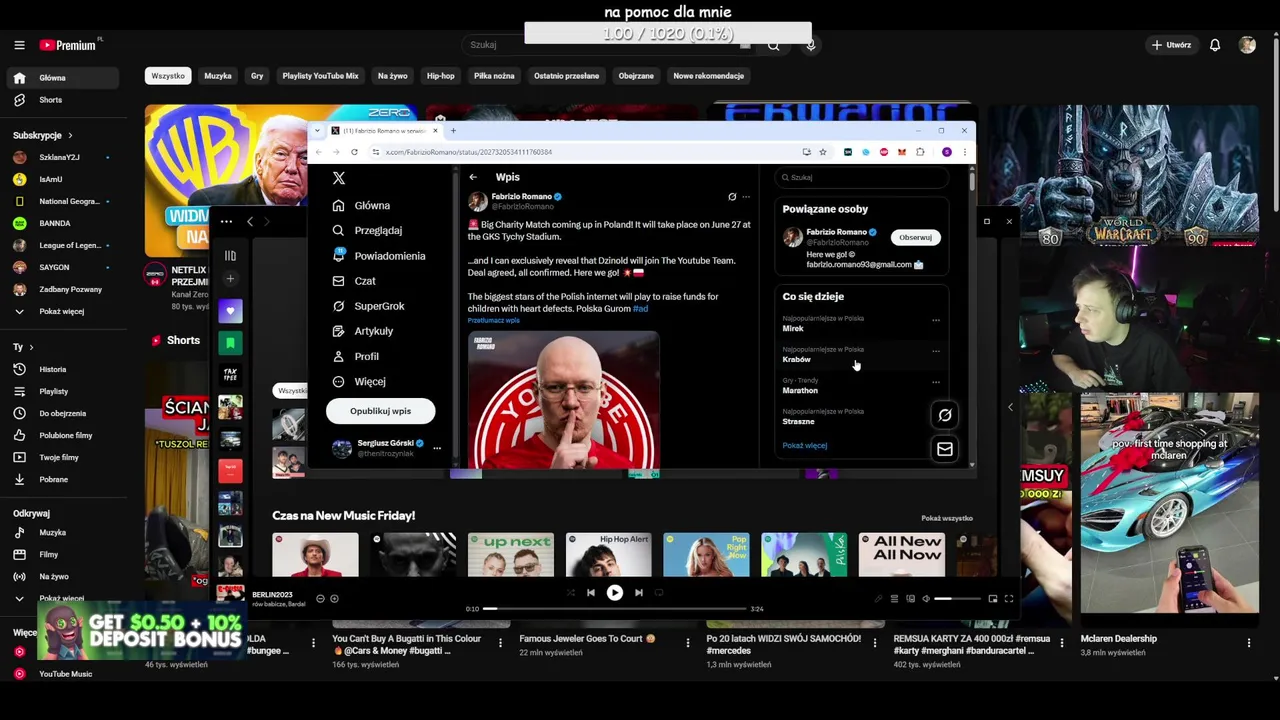Open options for the Marathon trend
1280x720 pixels.
pyautogui.click(x=936, y=382)
